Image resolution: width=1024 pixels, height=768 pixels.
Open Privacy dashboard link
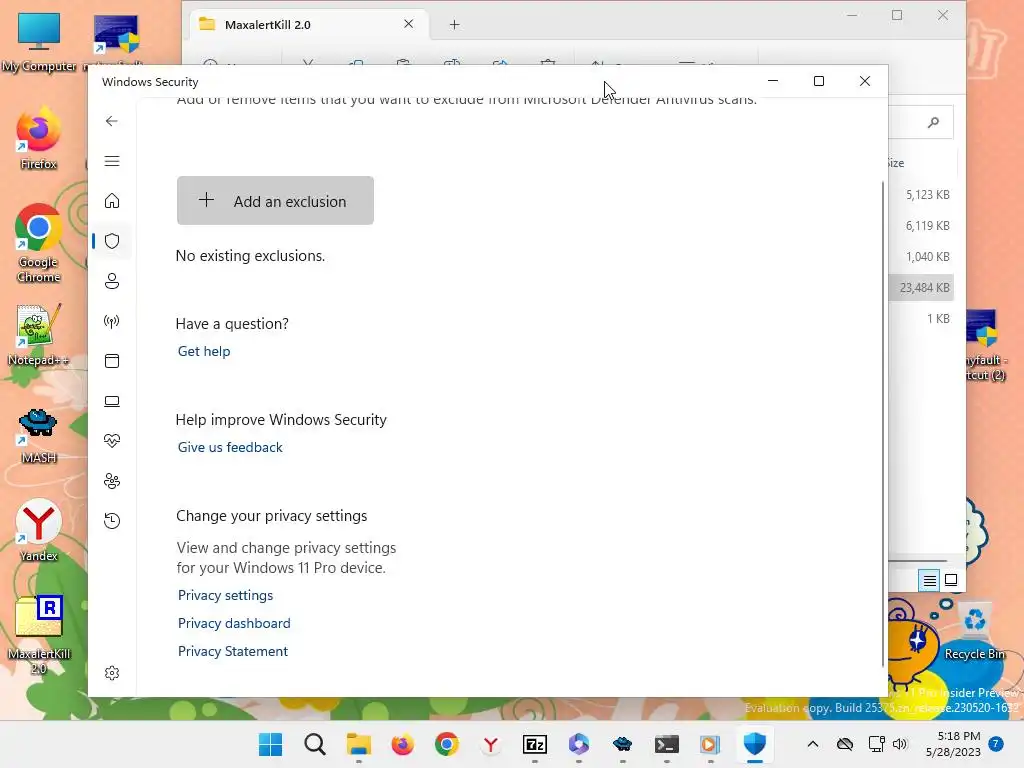pos(234,624)
